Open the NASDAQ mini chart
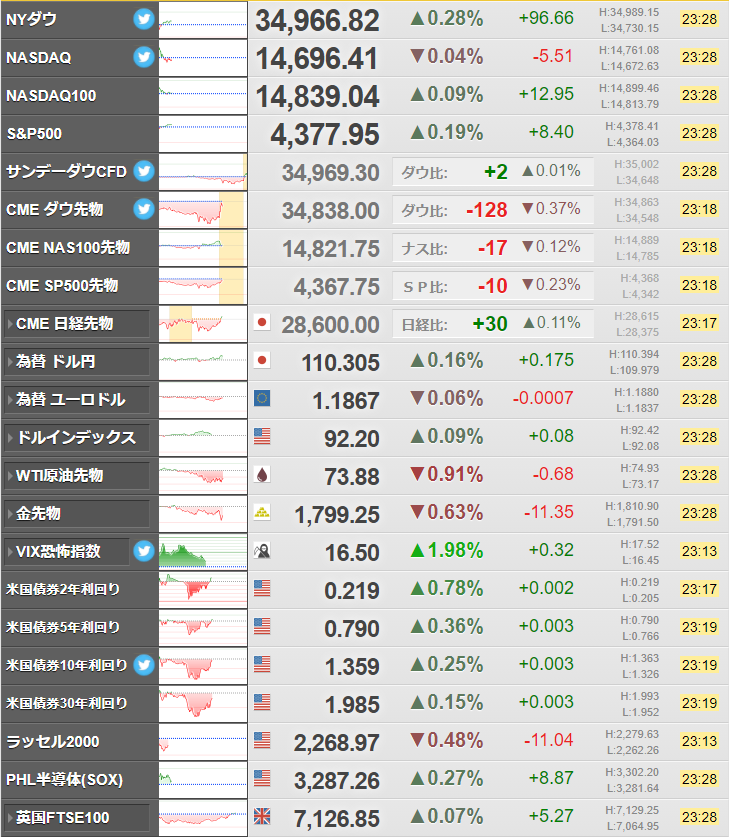 (x=203, y=58)
